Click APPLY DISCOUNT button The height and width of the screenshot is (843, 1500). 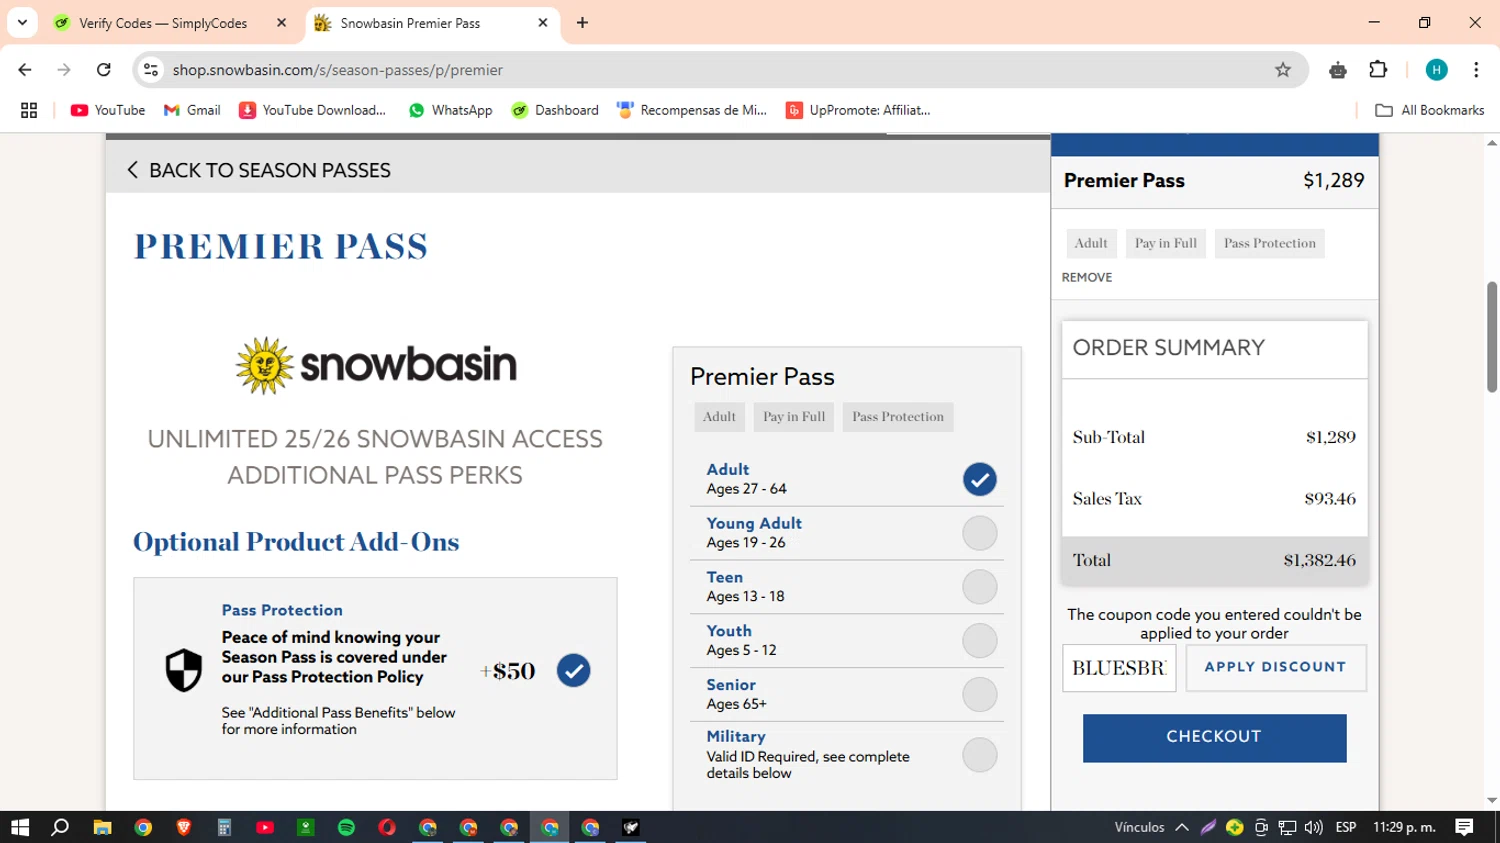point(1276,667)
